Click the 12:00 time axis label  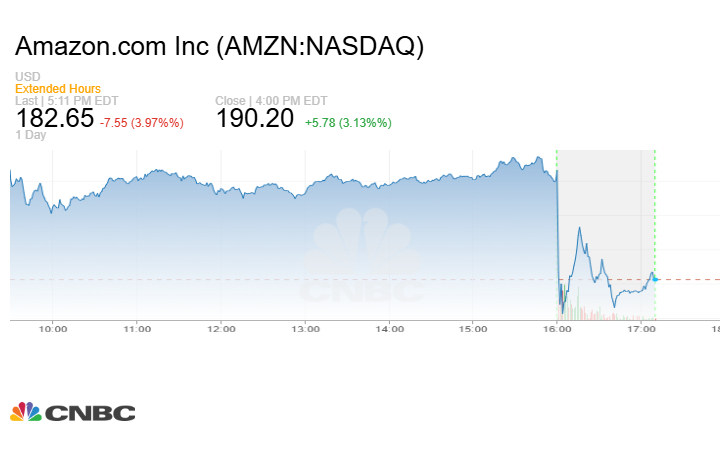click(221, 328)
